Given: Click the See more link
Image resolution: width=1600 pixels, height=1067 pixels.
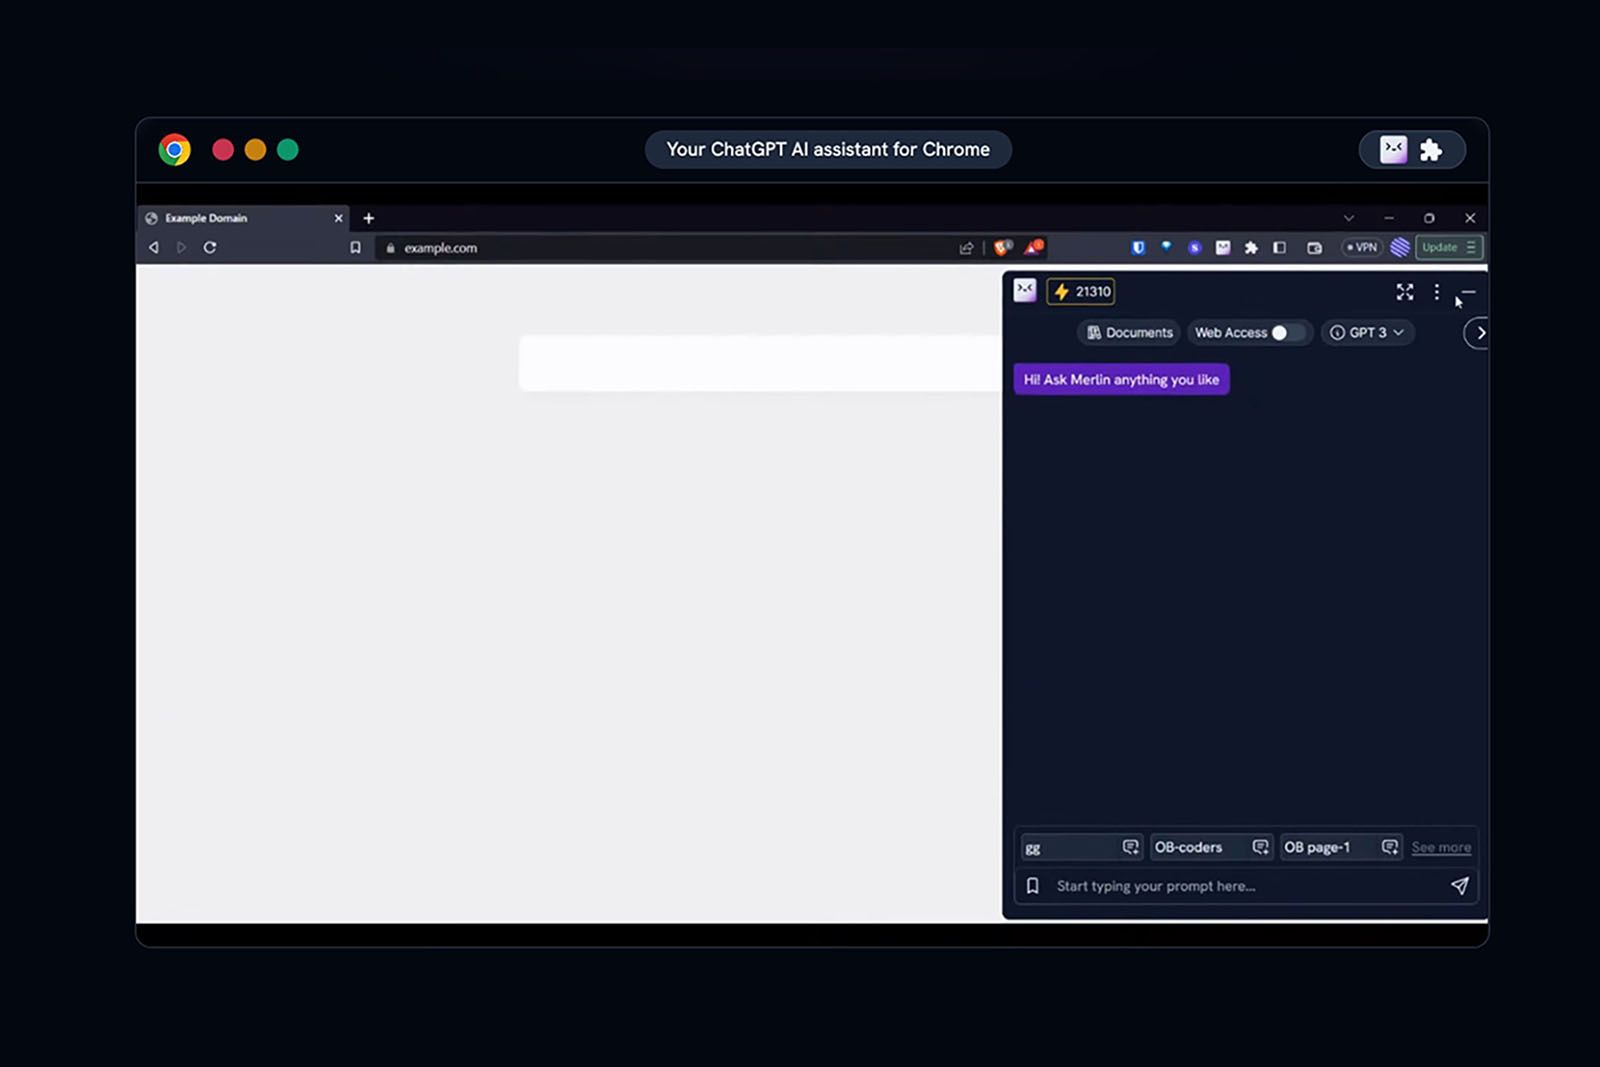Looking at the screenshot, I should tap(1441, 847).
